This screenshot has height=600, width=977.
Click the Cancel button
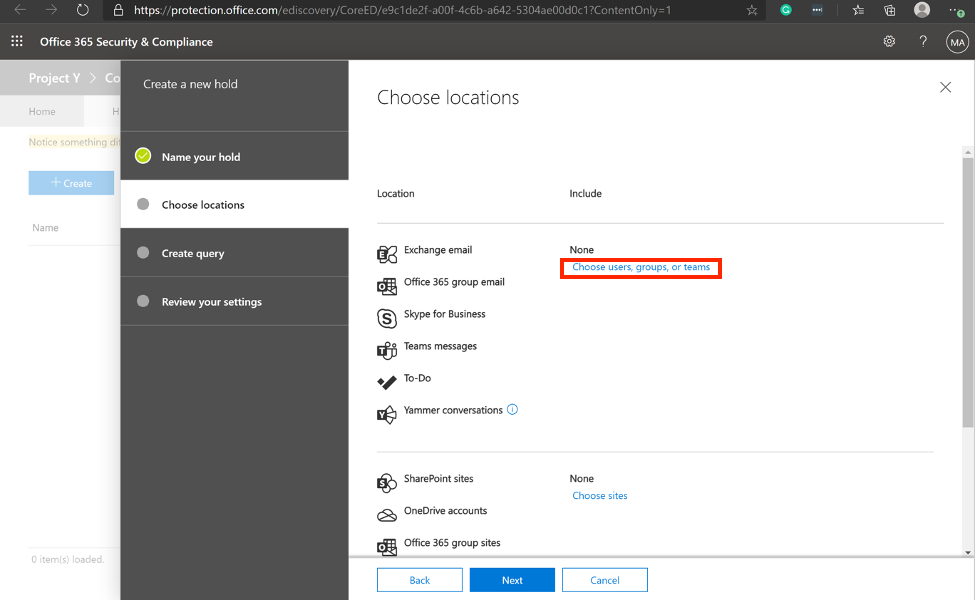[604, 580]
